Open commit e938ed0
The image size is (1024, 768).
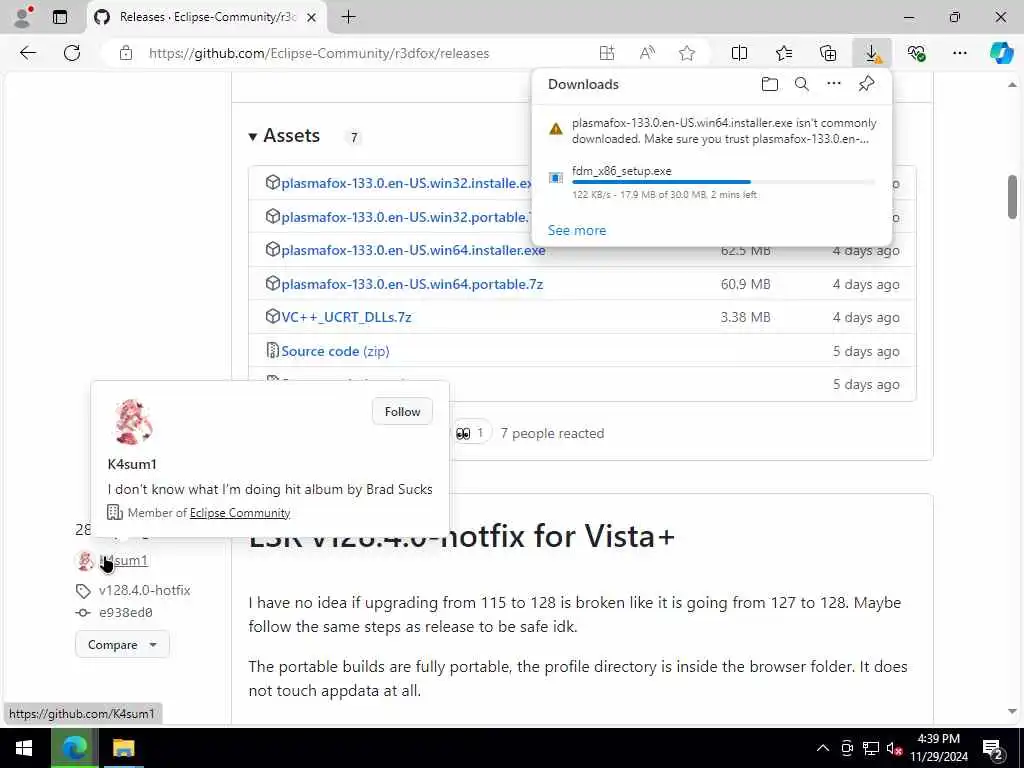click(x=125, y=613)
